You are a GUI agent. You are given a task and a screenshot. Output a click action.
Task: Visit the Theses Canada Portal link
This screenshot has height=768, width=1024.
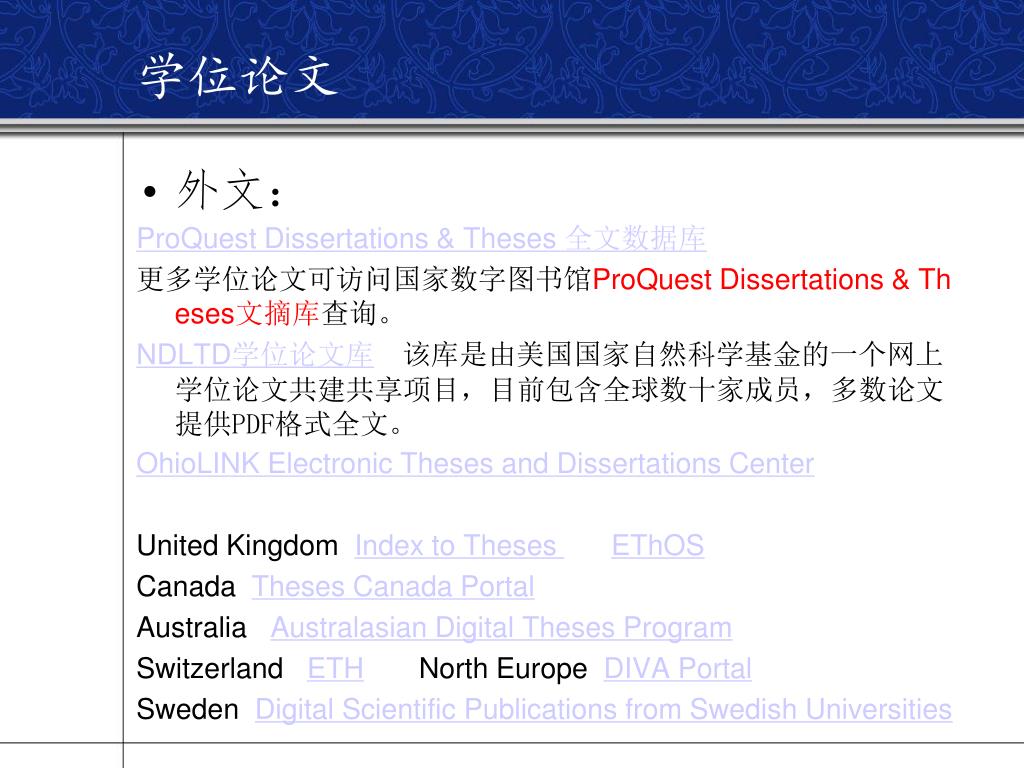point(393,586)
